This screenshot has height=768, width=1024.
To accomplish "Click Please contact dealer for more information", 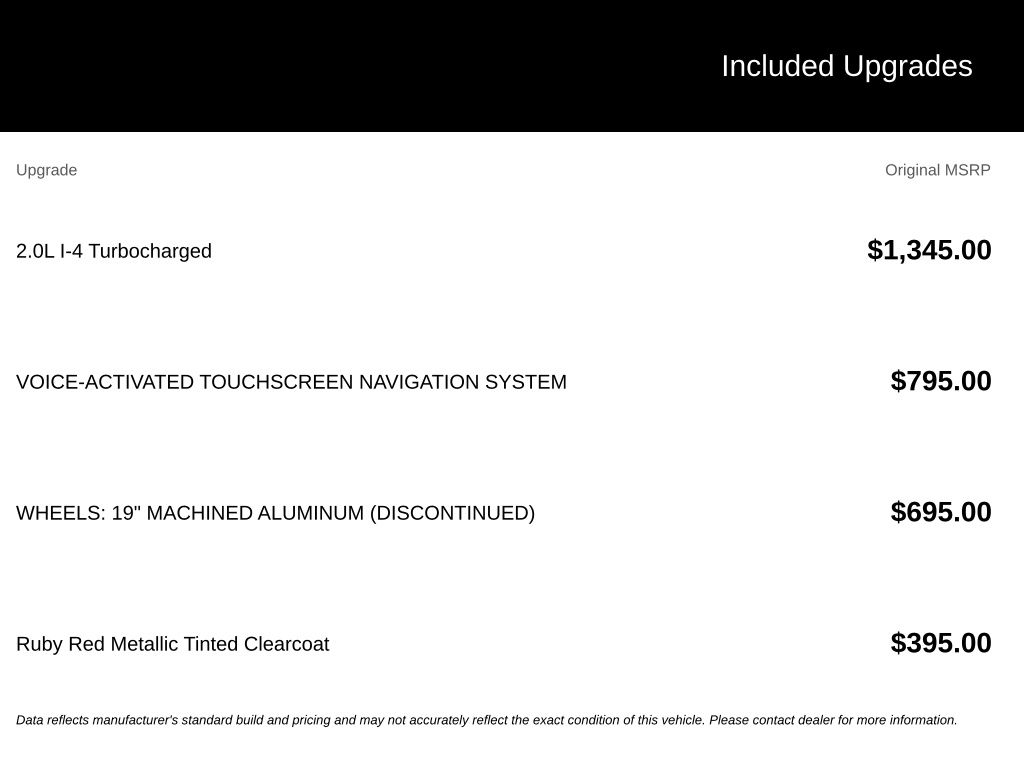I will [x=833, y=720].
